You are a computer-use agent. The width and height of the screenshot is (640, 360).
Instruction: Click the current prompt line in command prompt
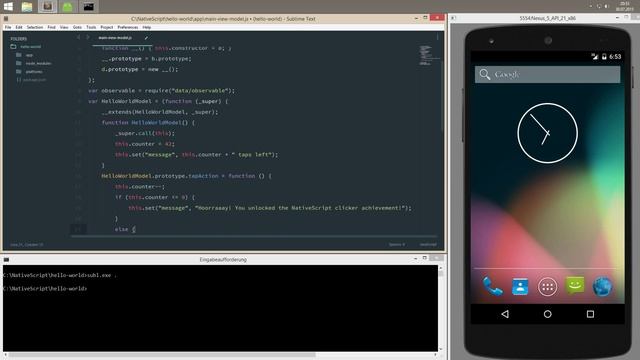pyautogui.click(x=45, y=289)
